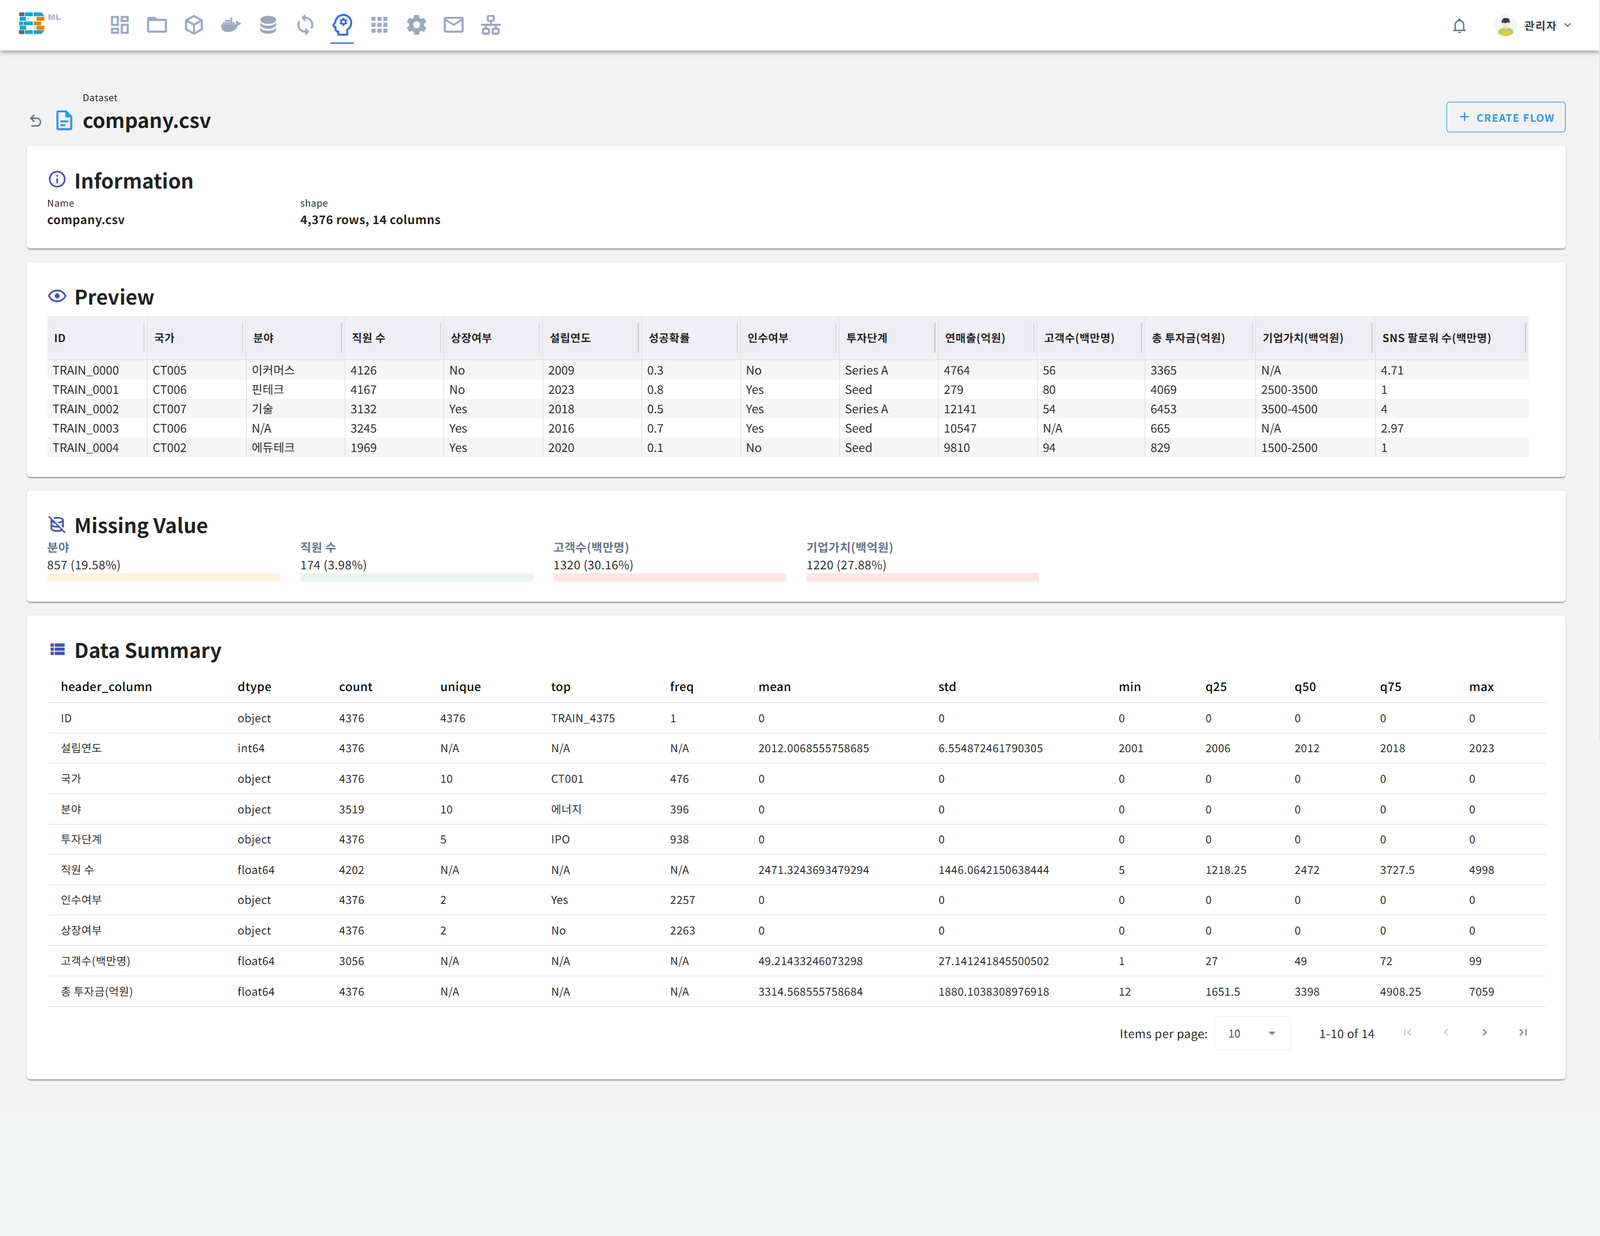Open the dashboard icon in top navigation
Screen dimensions: 1600x1236
(x=120, y=25)
